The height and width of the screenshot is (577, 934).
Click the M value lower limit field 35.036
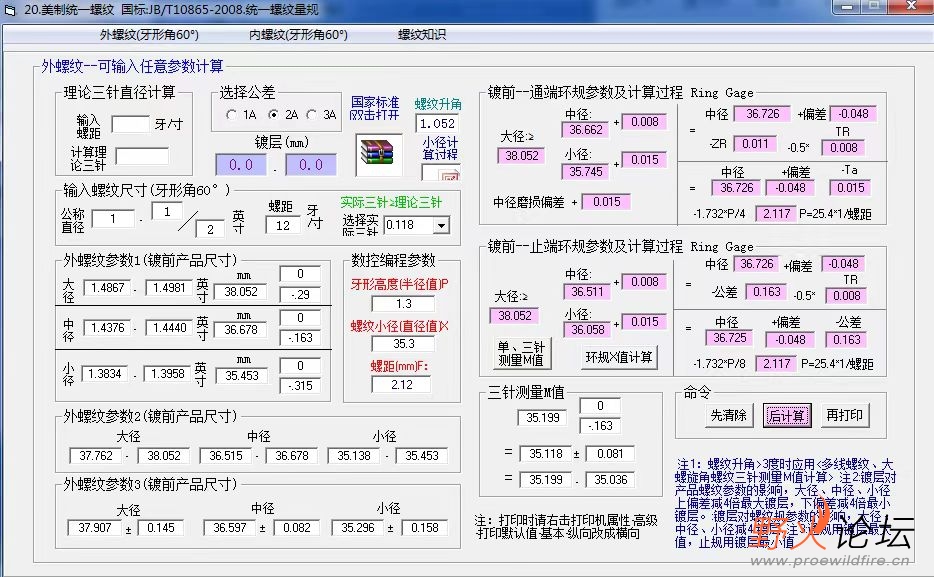click(610, 479)
